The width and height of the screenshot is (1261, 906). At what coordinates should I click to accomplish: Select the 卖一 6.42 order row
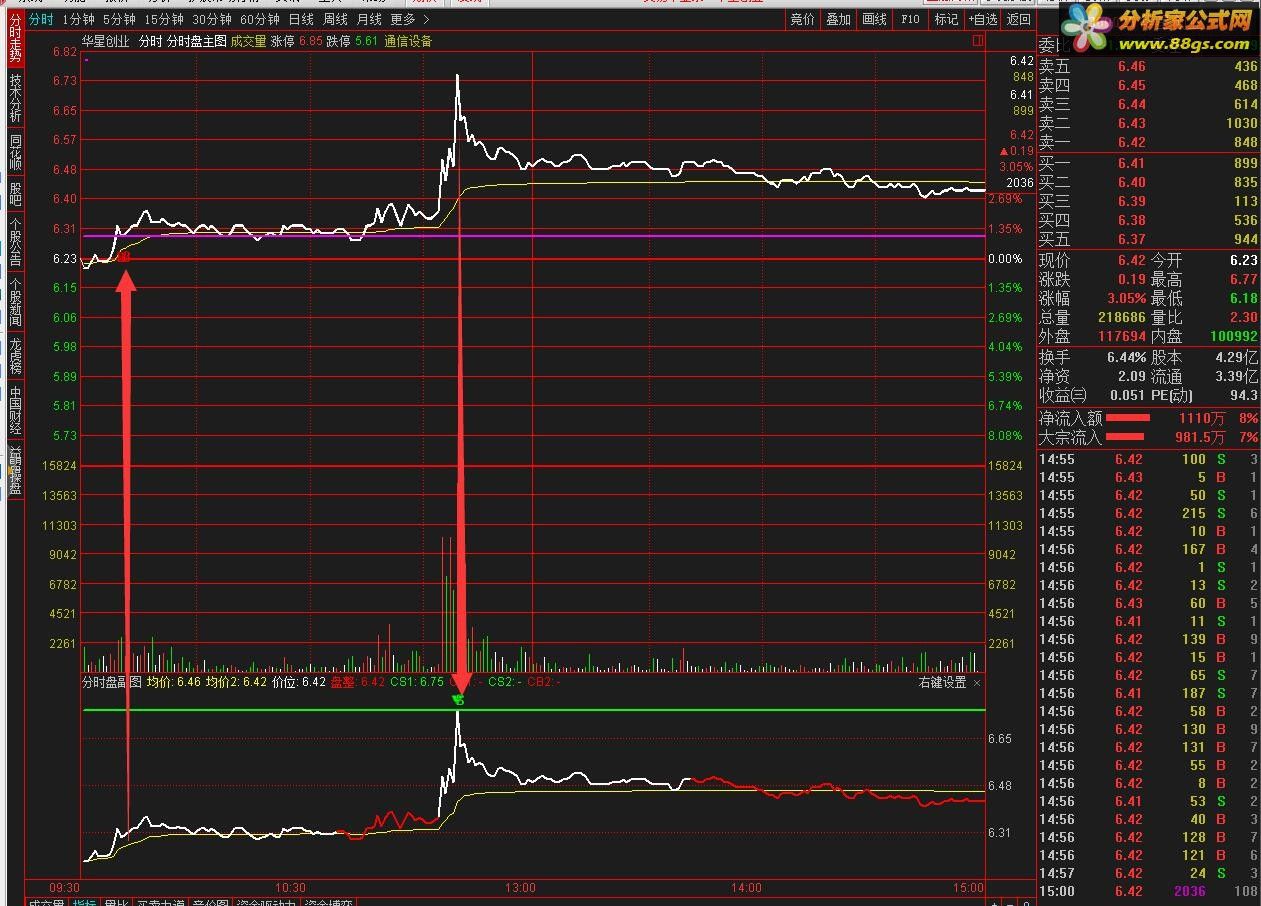(1149, 142)
